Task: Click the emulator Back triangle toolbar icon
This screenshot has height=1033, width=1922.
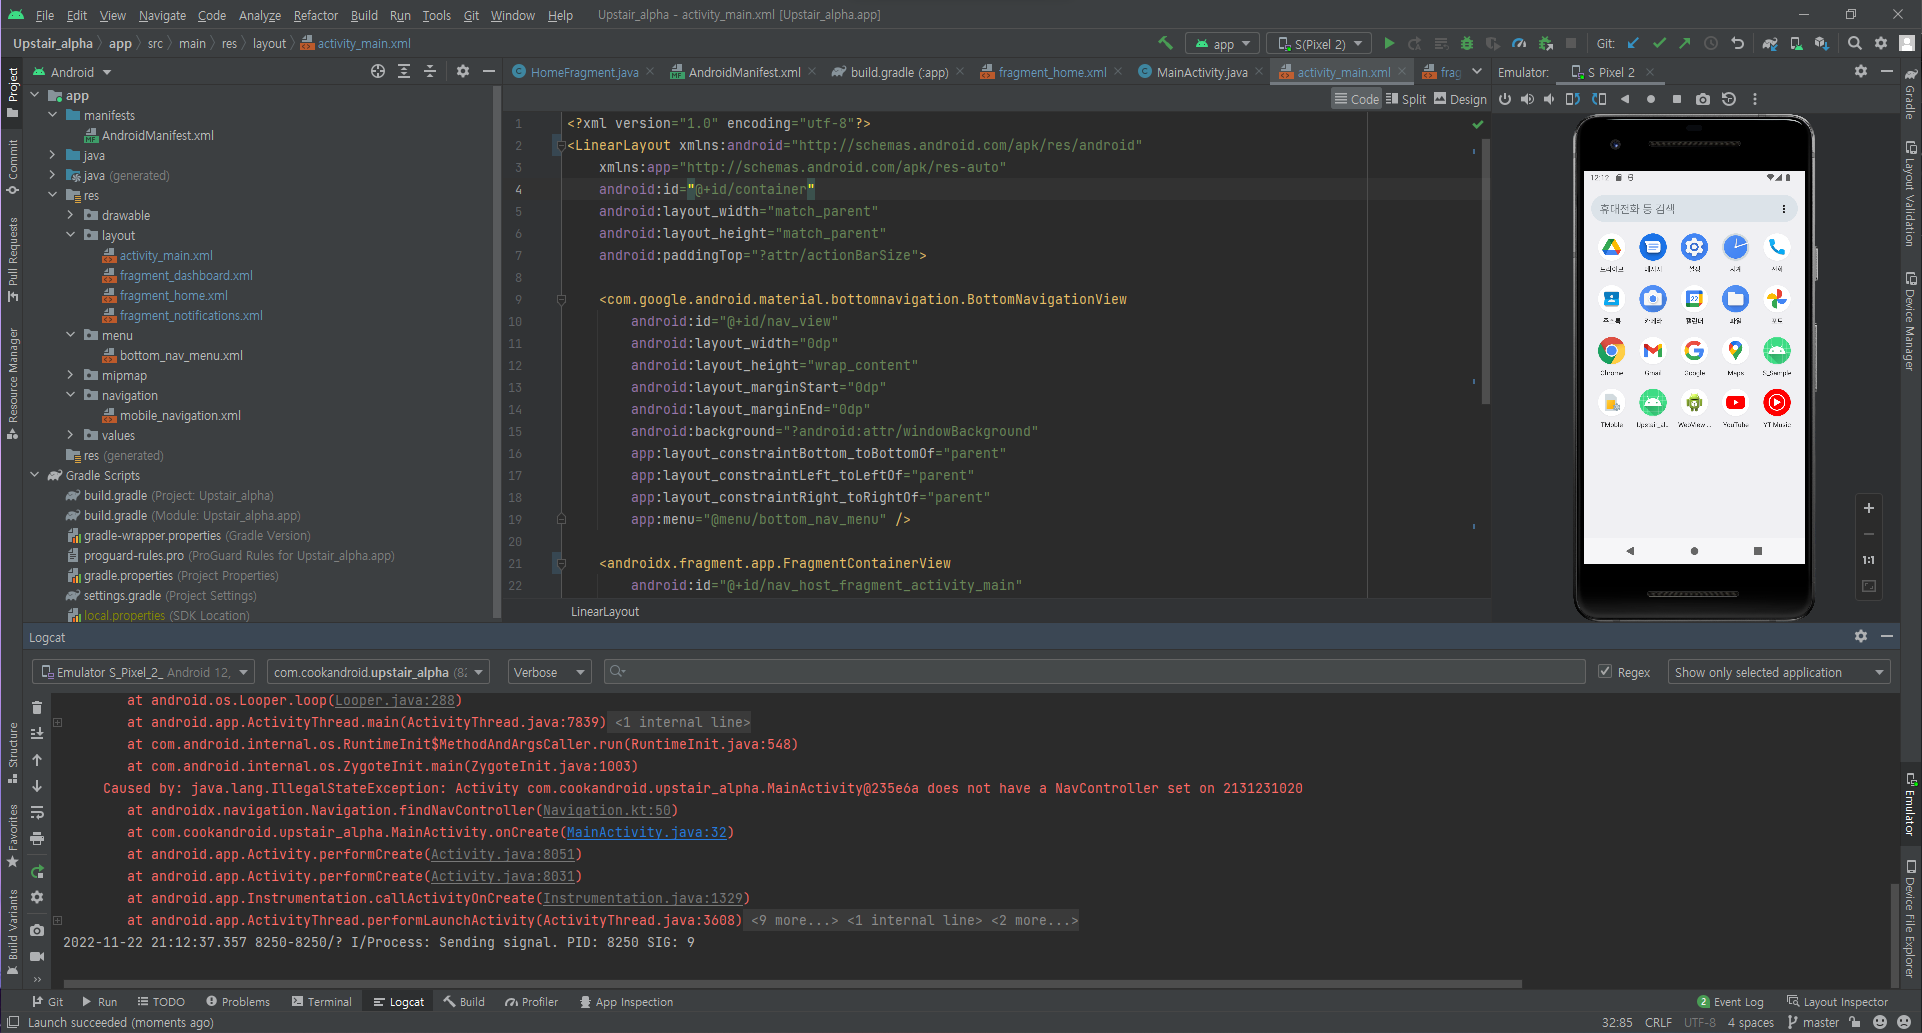Action: pyautogui.click(x=1625, y=99)
